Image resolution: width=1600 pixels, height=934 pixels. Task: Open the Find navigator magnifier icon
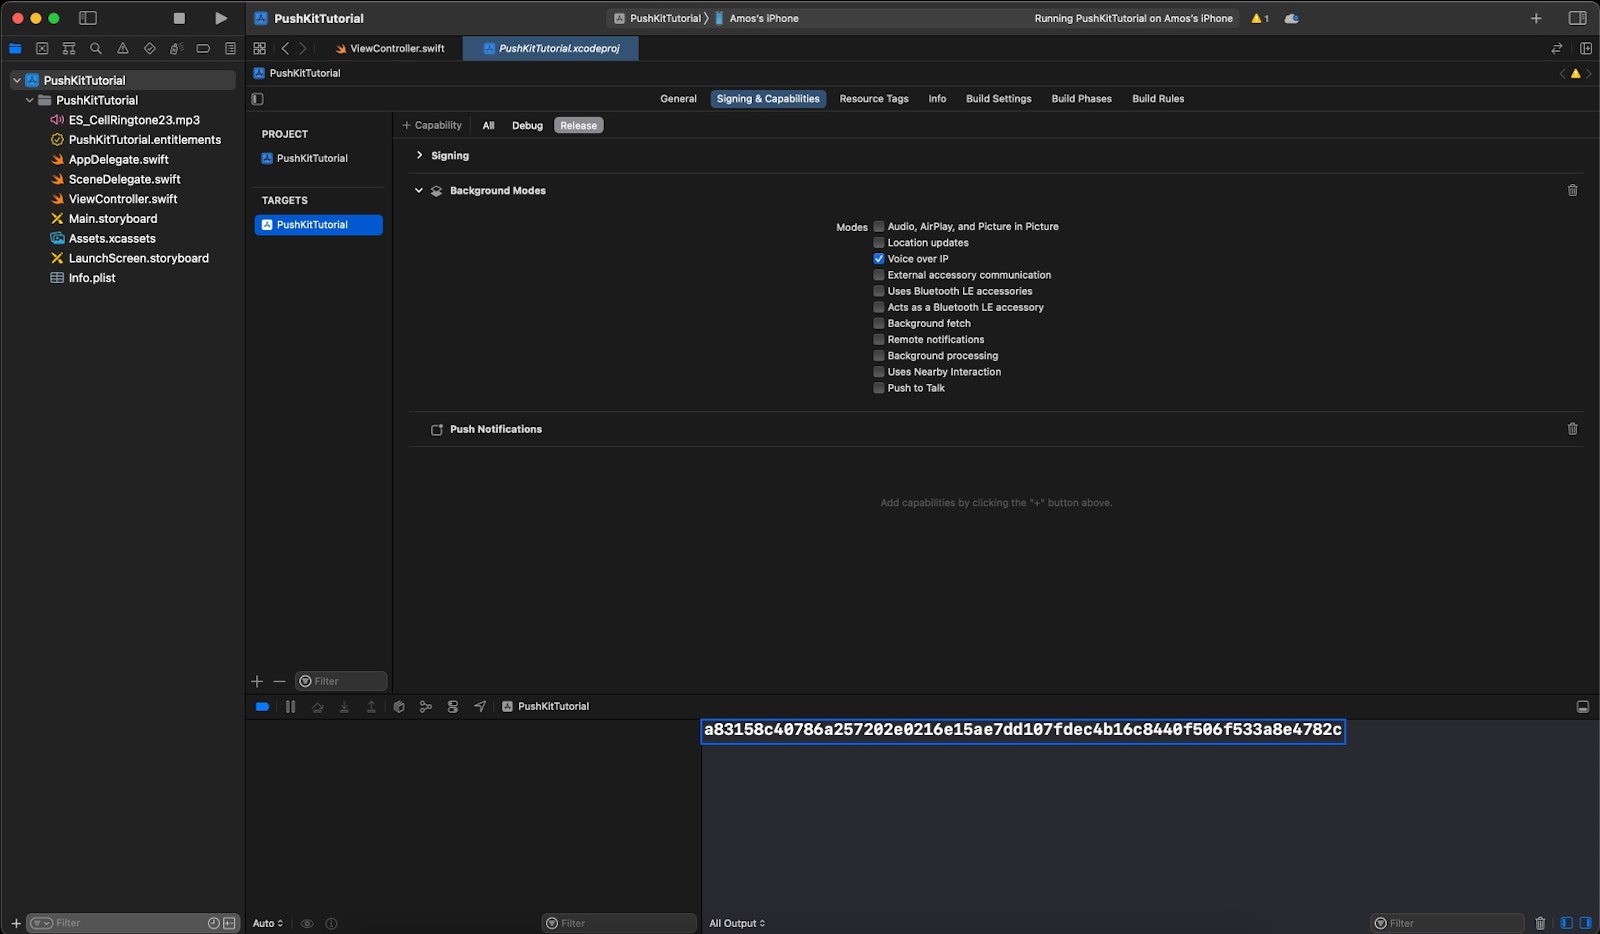96,48
